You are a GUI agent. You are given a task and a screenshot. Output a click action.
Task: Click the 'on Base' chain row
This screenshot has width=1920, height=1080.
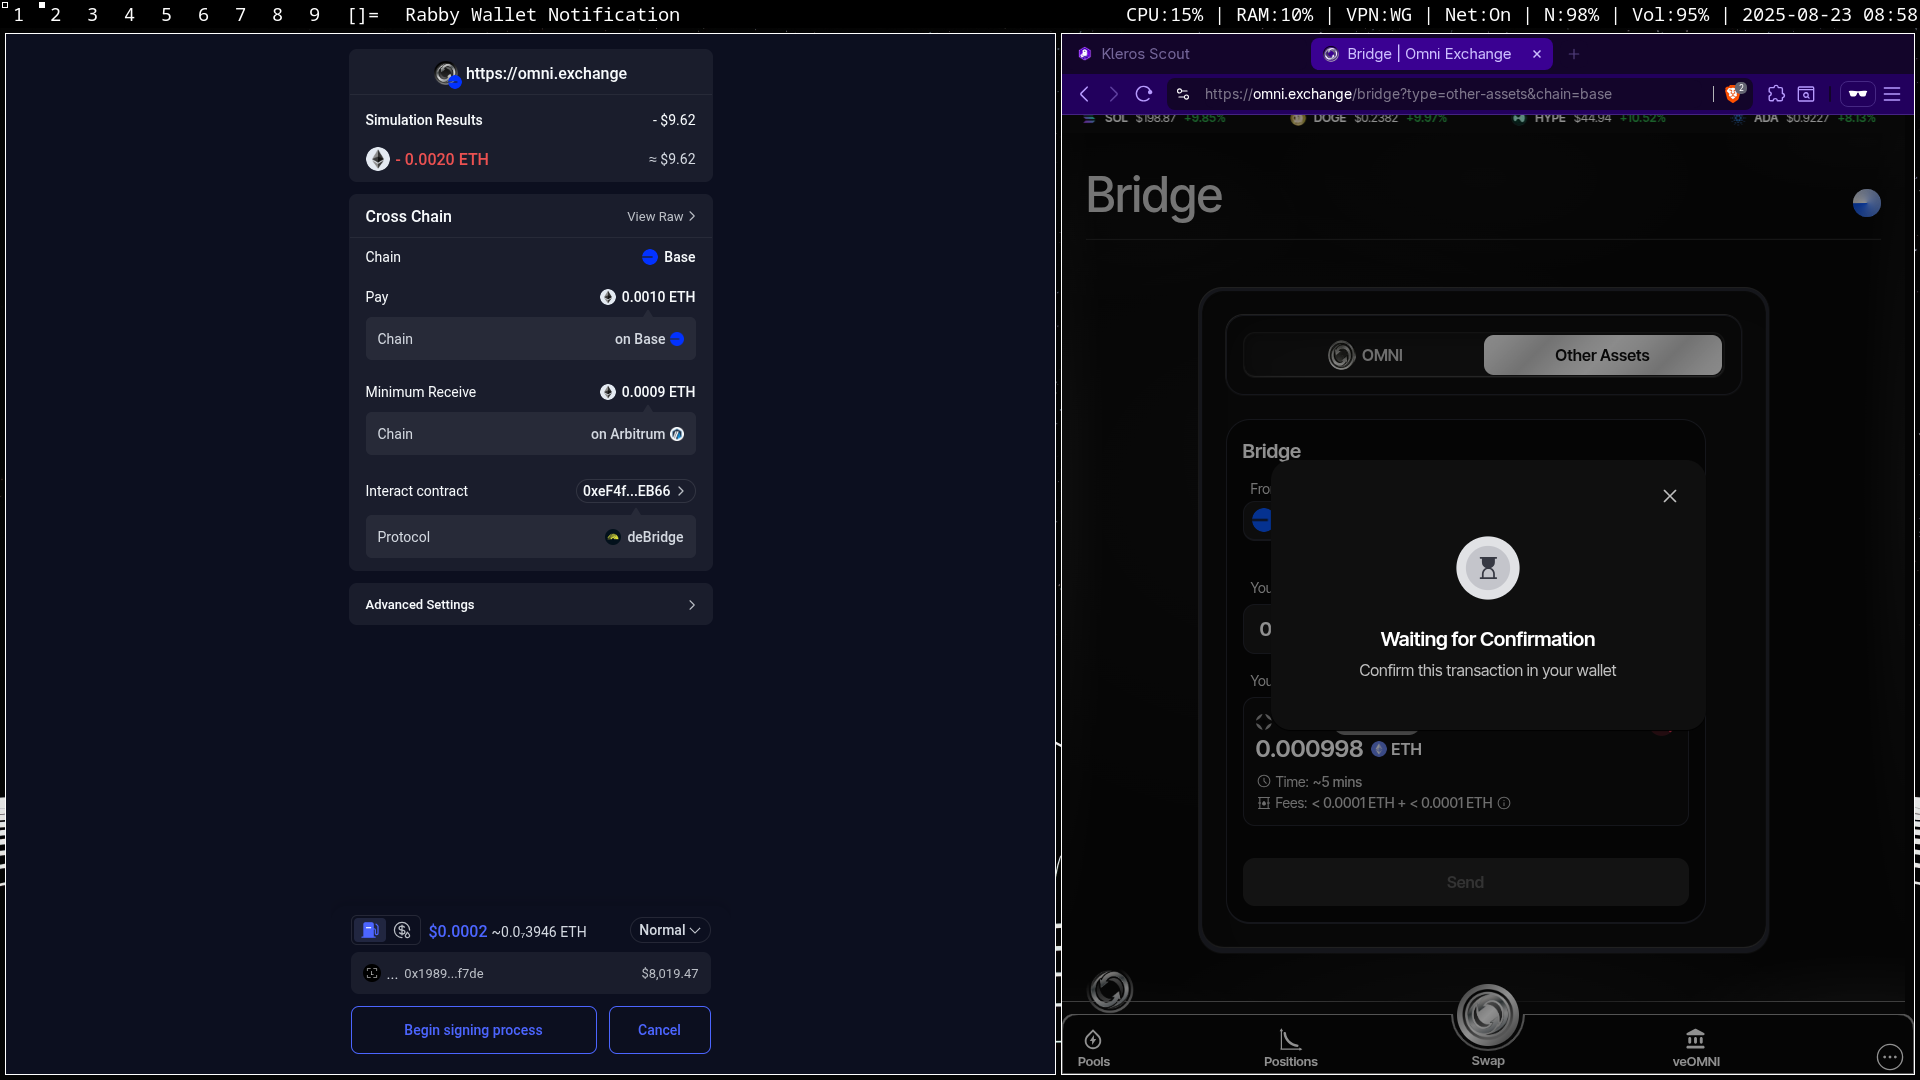[x=530, y=339]
